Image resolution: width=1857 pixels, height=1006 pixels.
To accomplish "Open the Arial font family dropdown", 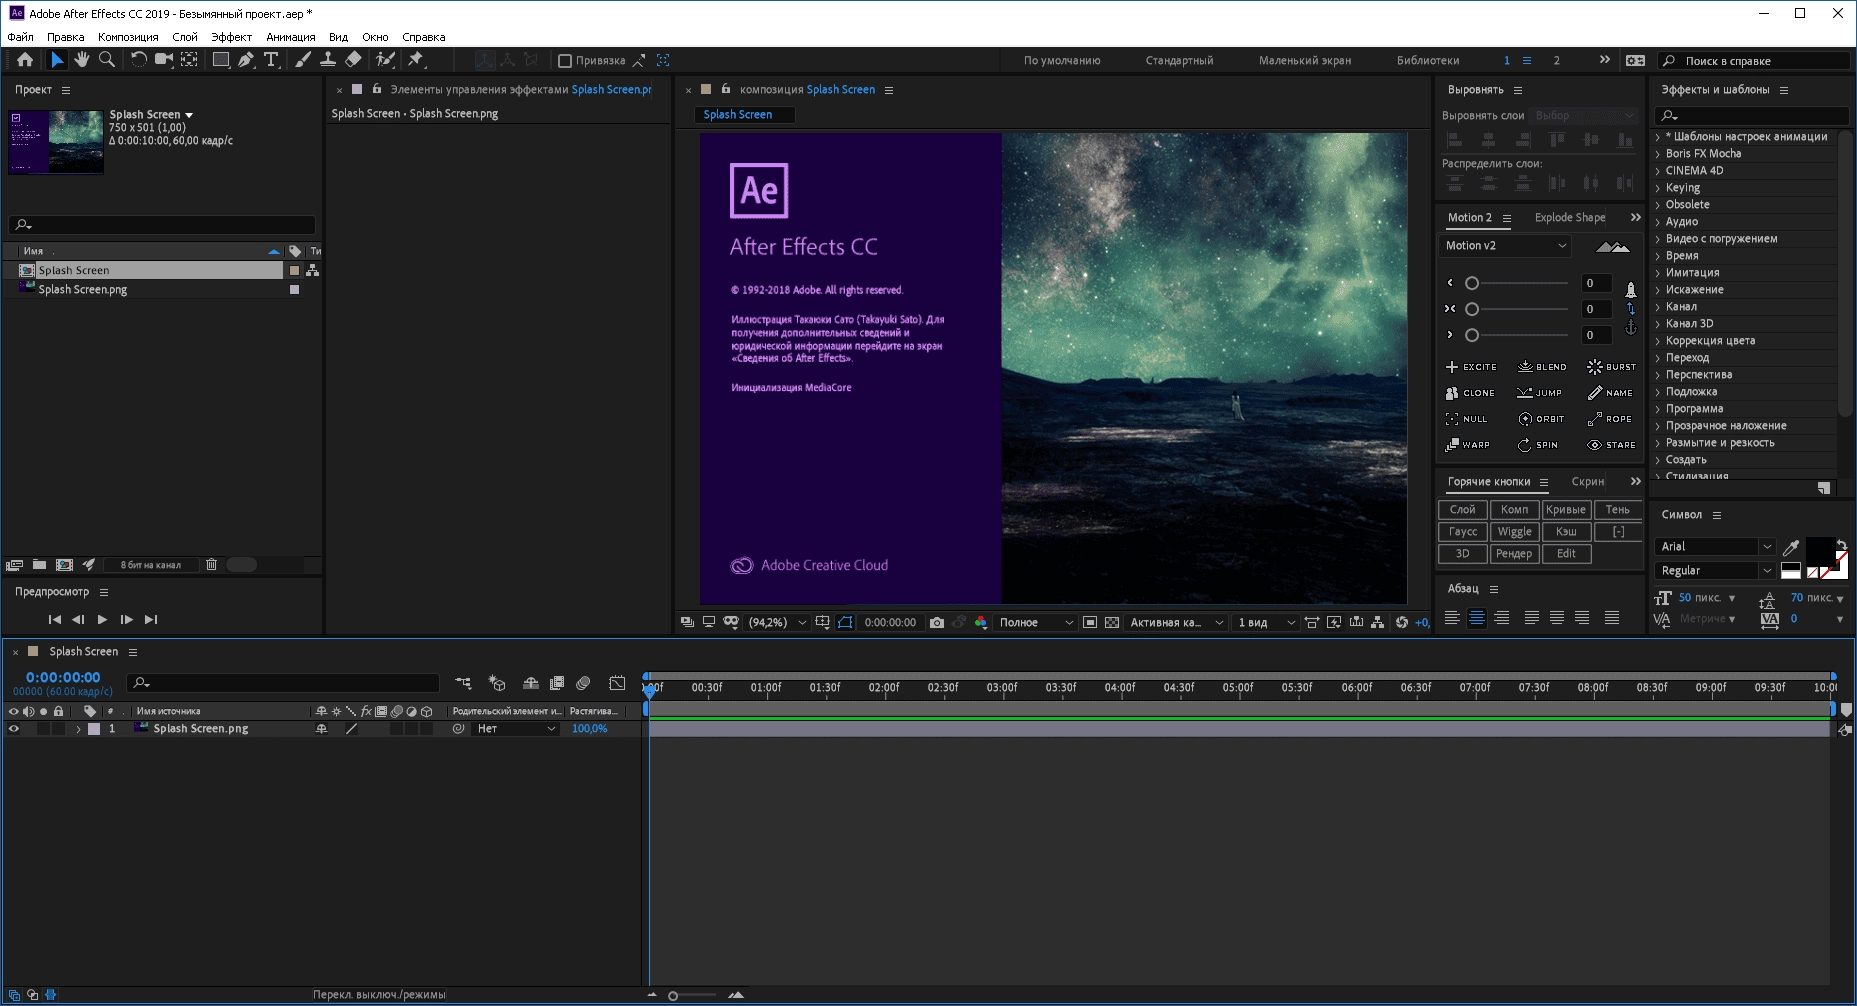I will pyautogui.click(x=1715, y=547).
